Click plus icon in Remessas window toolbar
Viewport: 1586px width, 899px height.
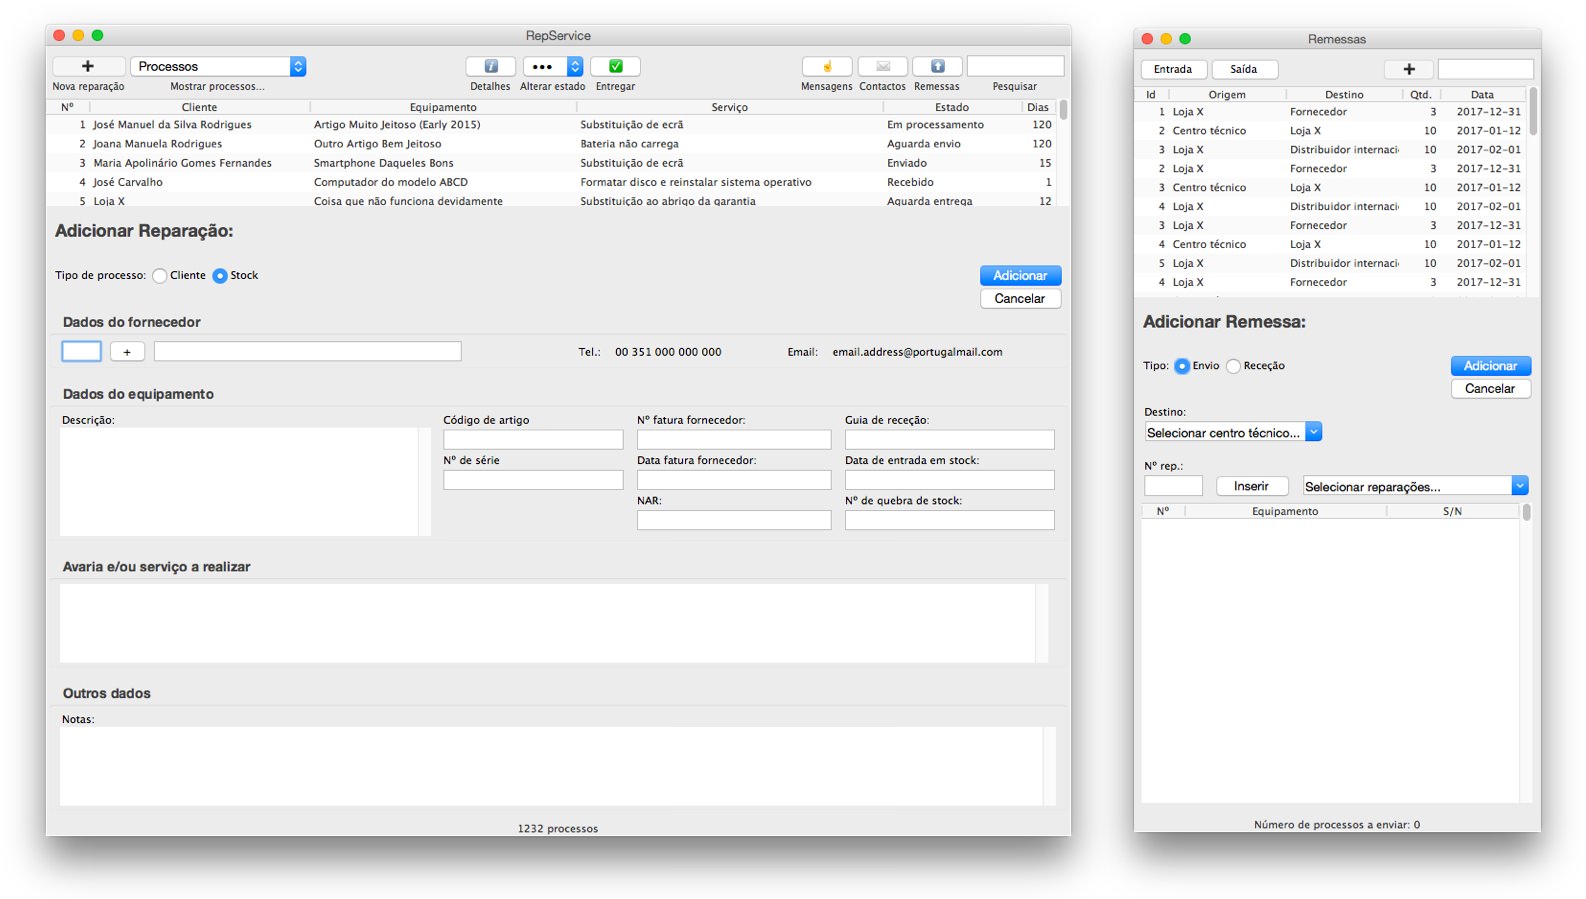pyautogui.click(x=1409, y=69)
